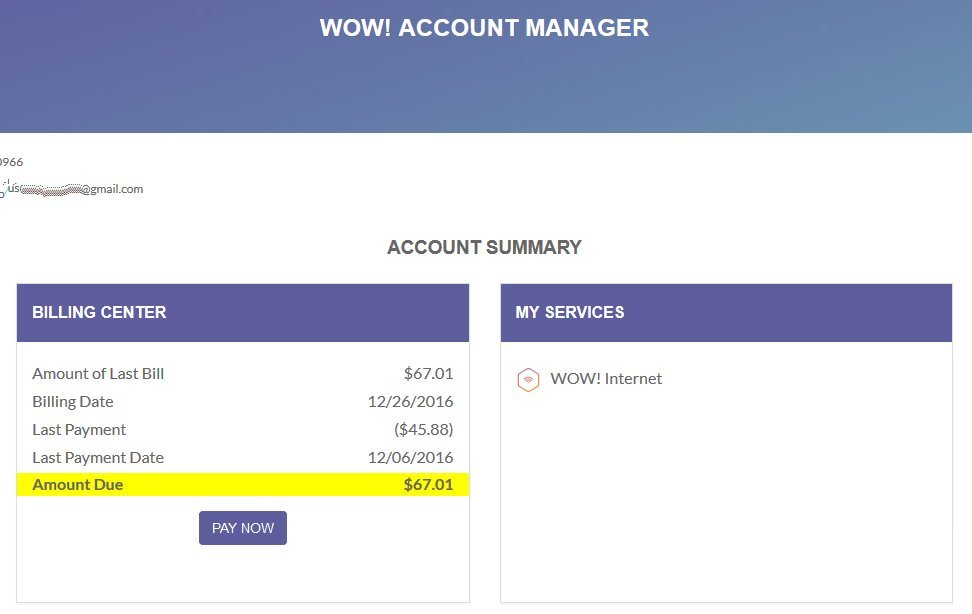
Task: Click the Billing Date label
Action: [73, 401]
